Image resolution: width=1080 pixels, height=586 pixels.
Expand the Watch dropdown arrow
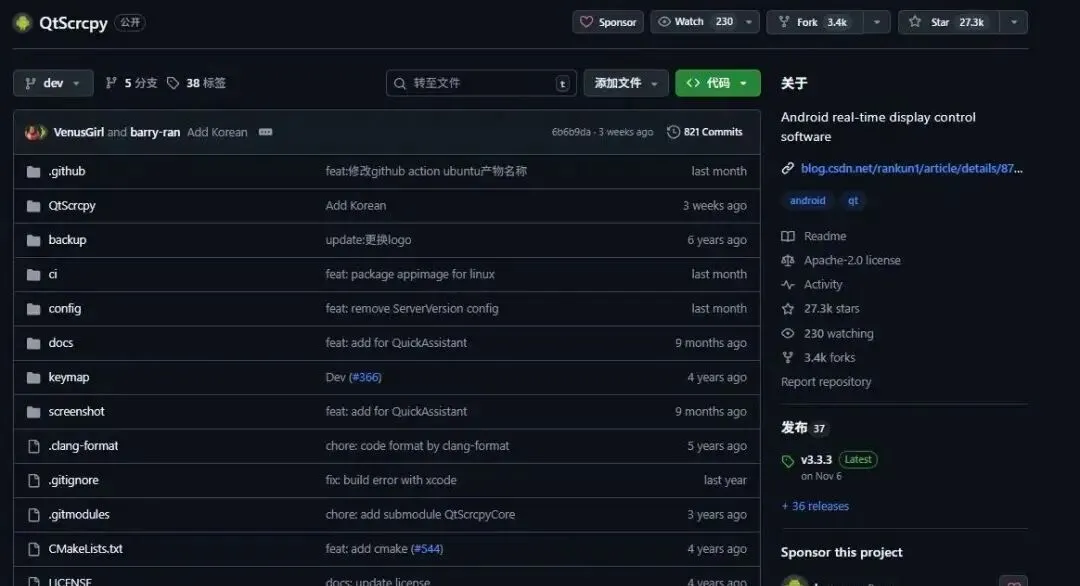749,22
